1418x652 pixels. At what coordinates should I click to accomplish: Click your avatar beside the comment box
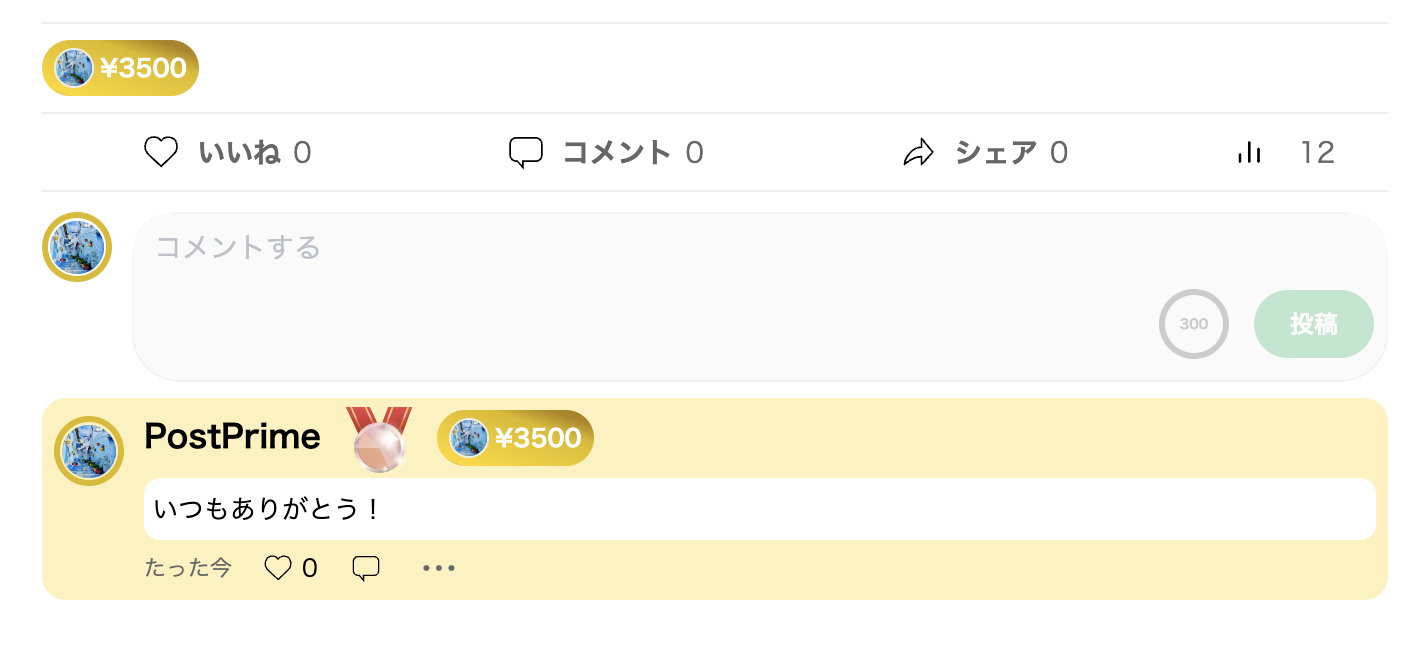(x=77, y=247)
